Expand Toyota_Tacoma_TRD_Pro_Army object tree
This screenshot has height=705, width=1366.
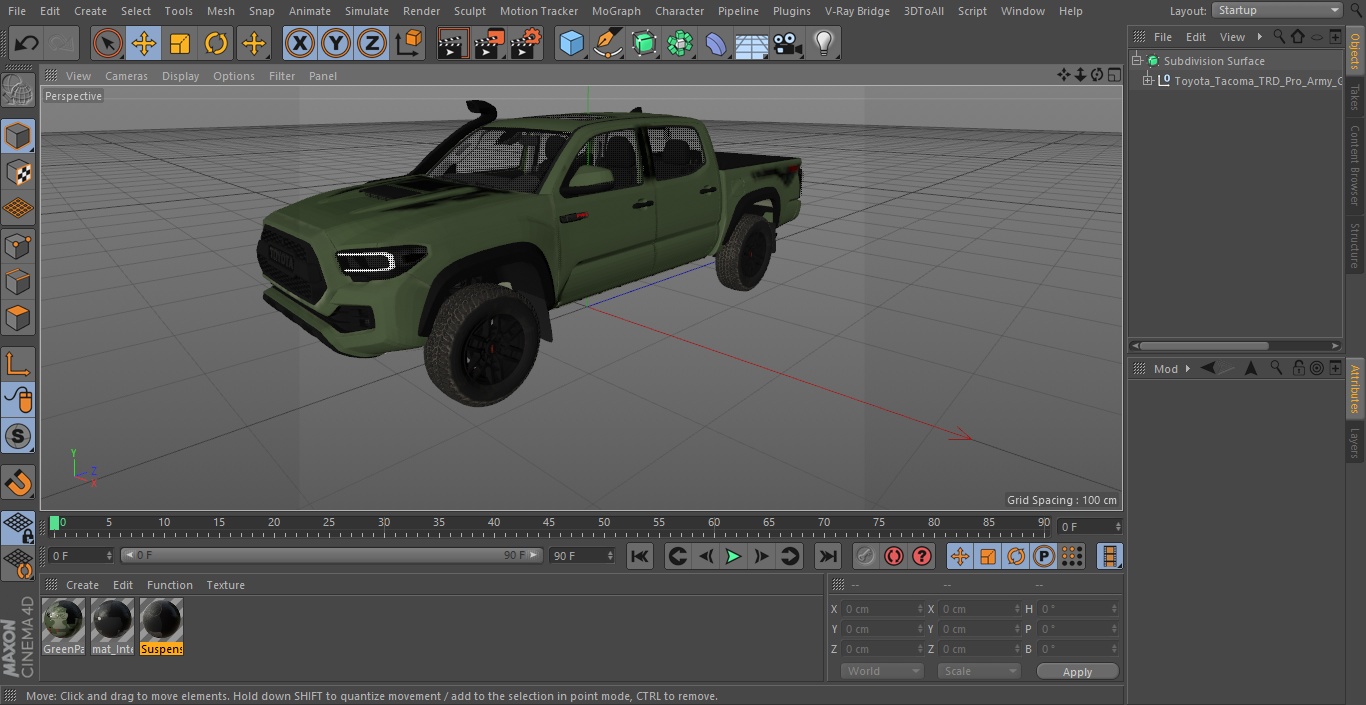[1148, 81]
